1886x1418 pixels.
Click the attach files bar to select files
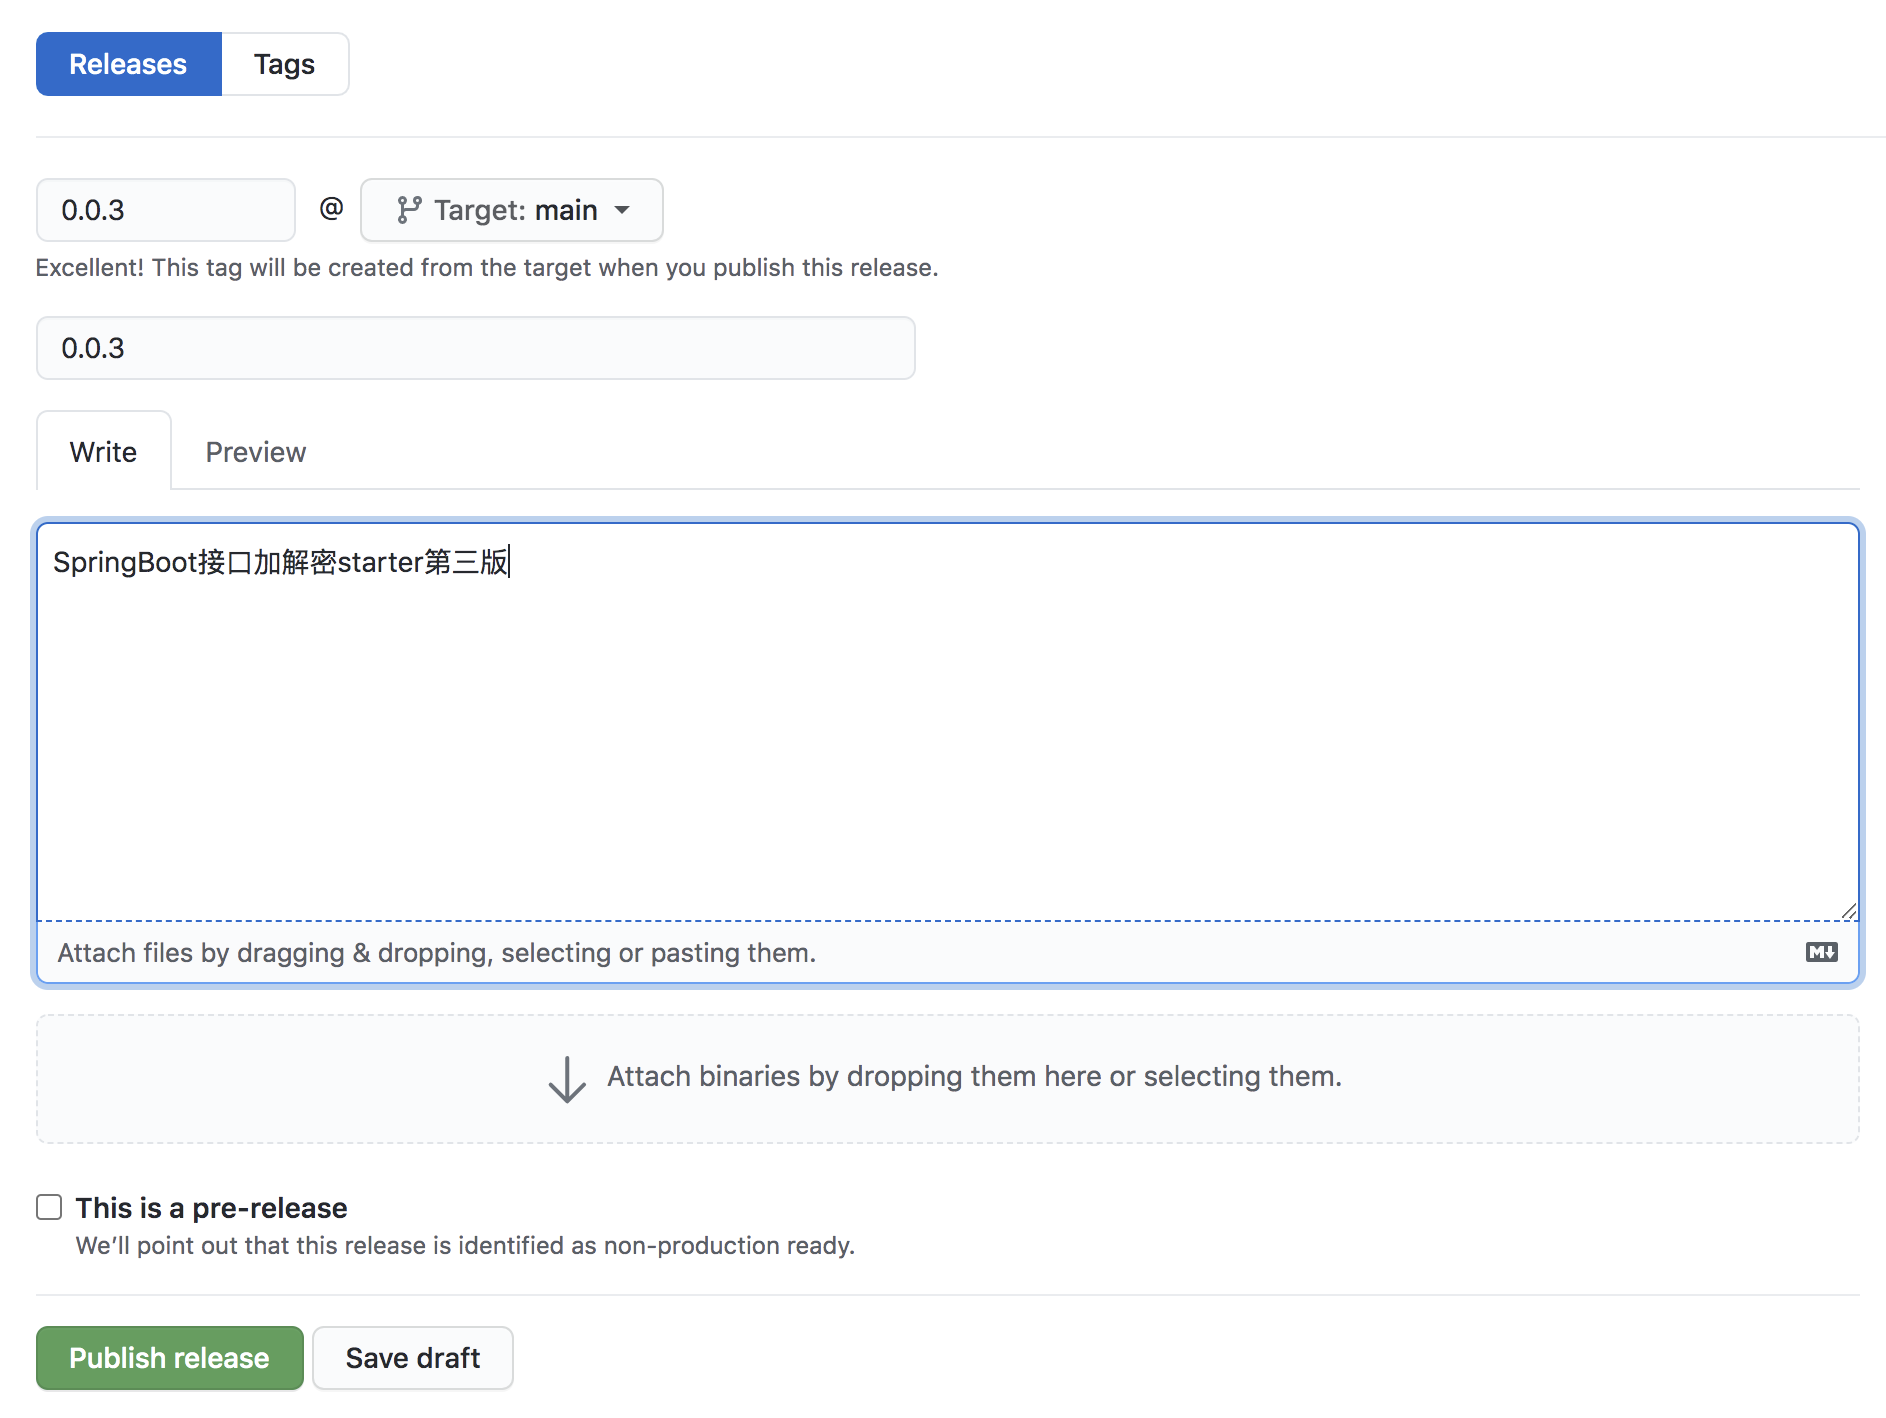[x=436, y=952]
